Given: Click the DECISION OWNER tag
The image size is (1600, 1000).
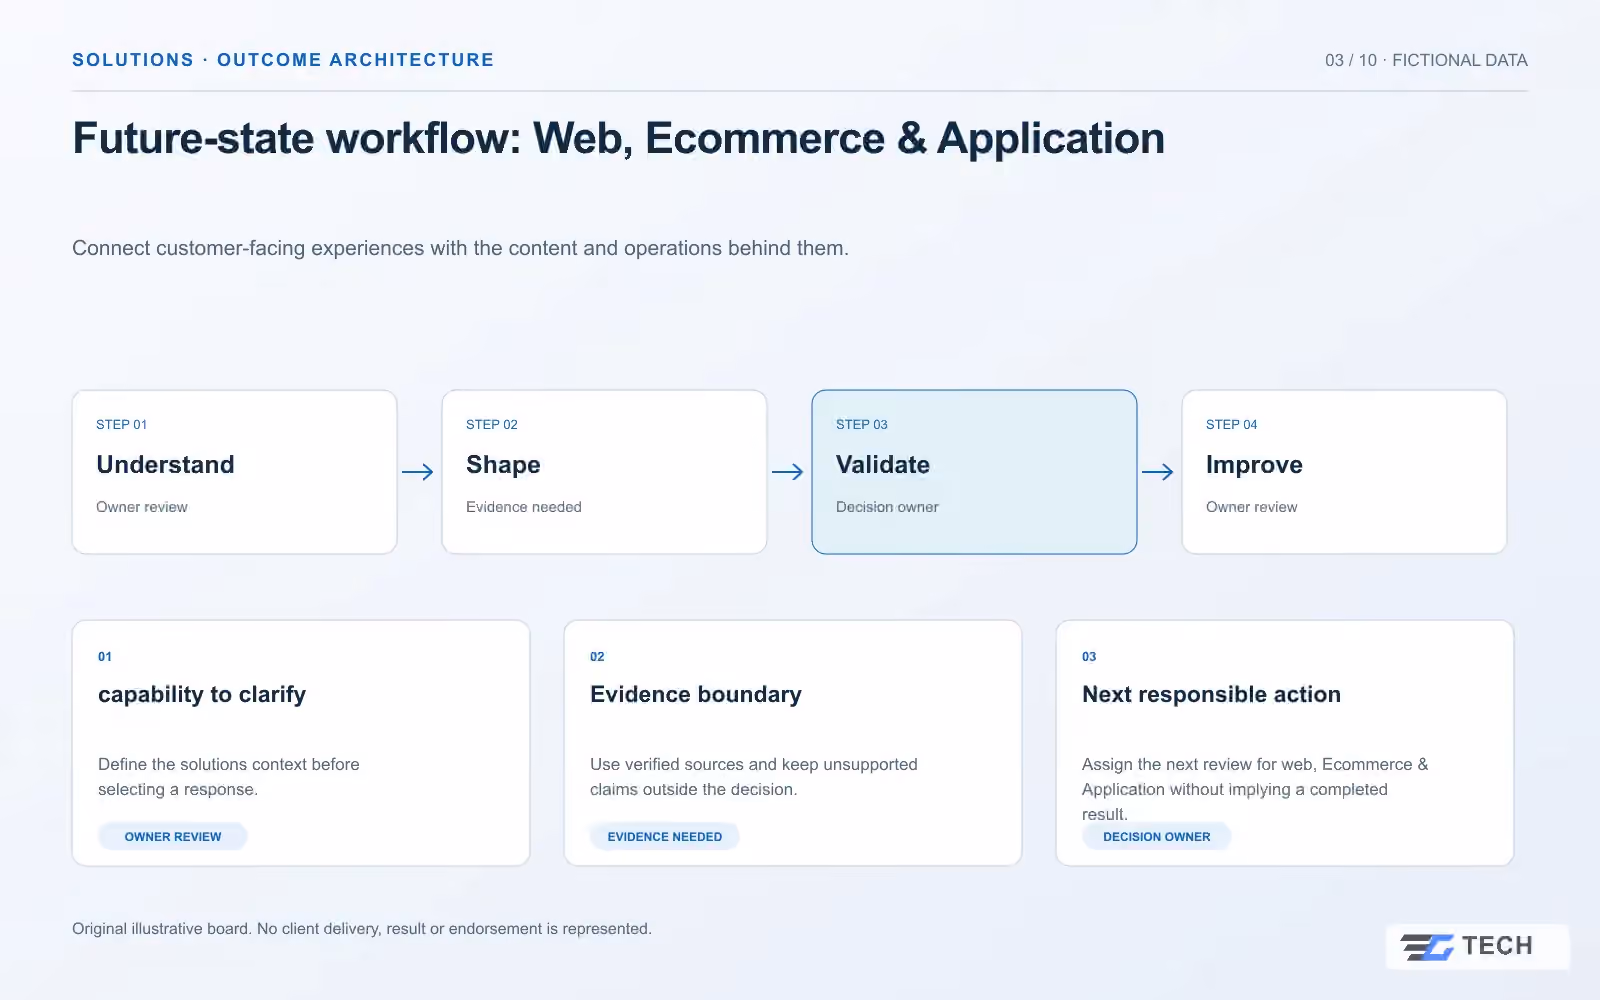Looking at the screenshot, I should click(1157, 837).
